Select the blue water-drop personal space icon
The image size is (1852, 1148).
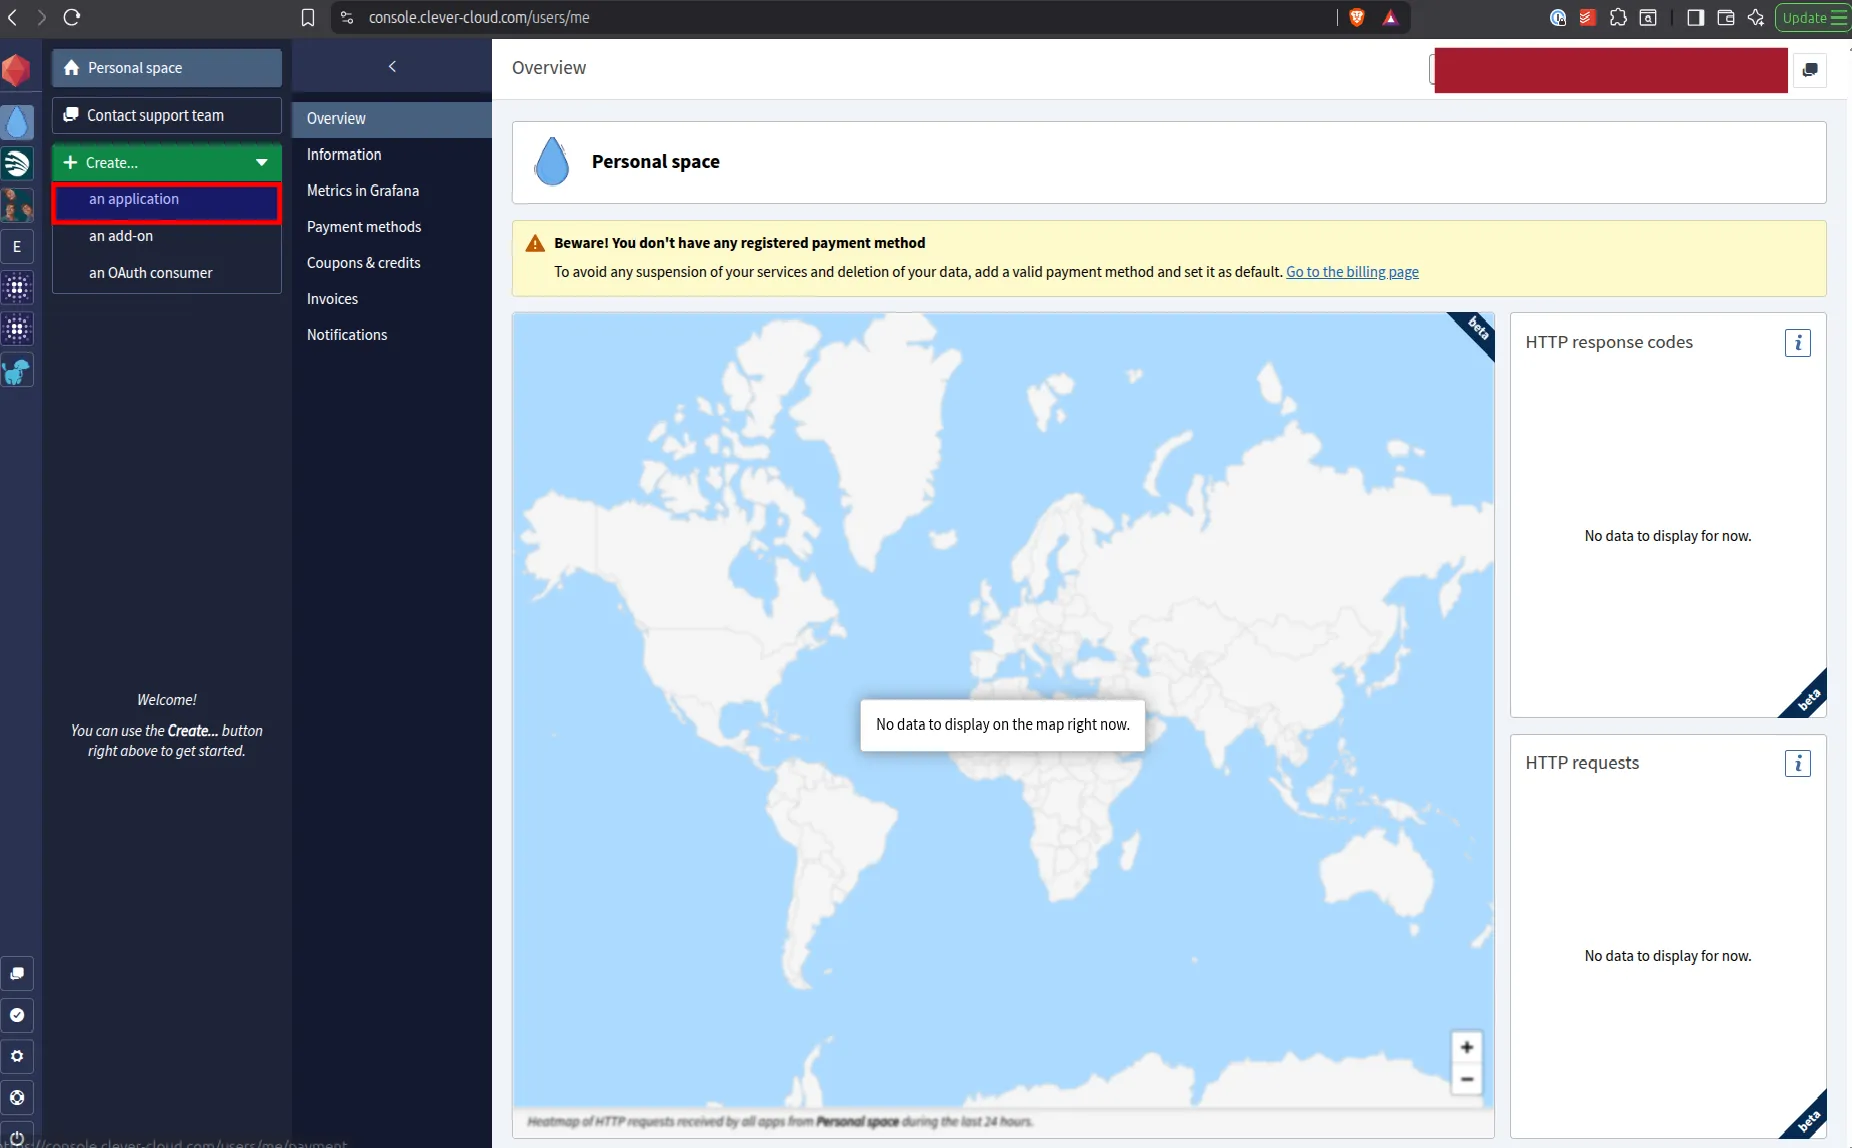(17, 122)
